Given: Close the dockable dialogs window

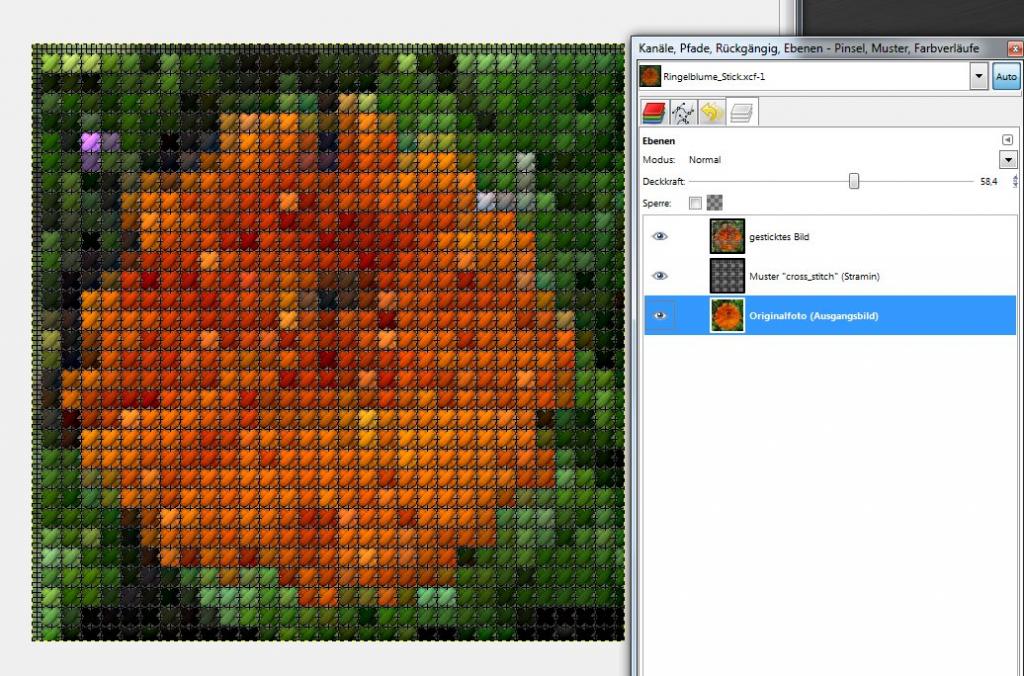Looking at the screenshot, I should (x=1016, y=49).
